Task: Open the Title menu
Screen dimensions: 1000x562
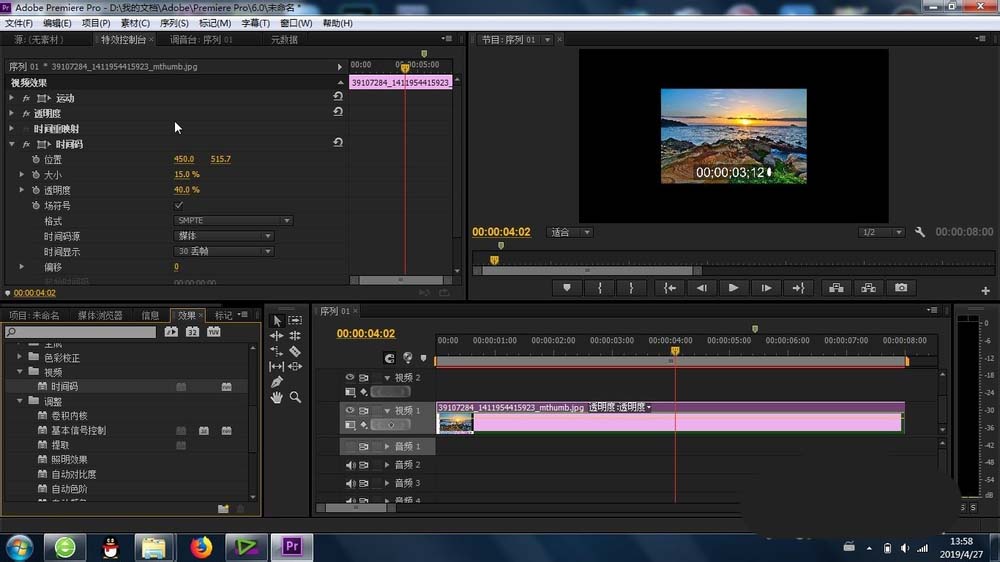Action: click(x=255, y=23)
